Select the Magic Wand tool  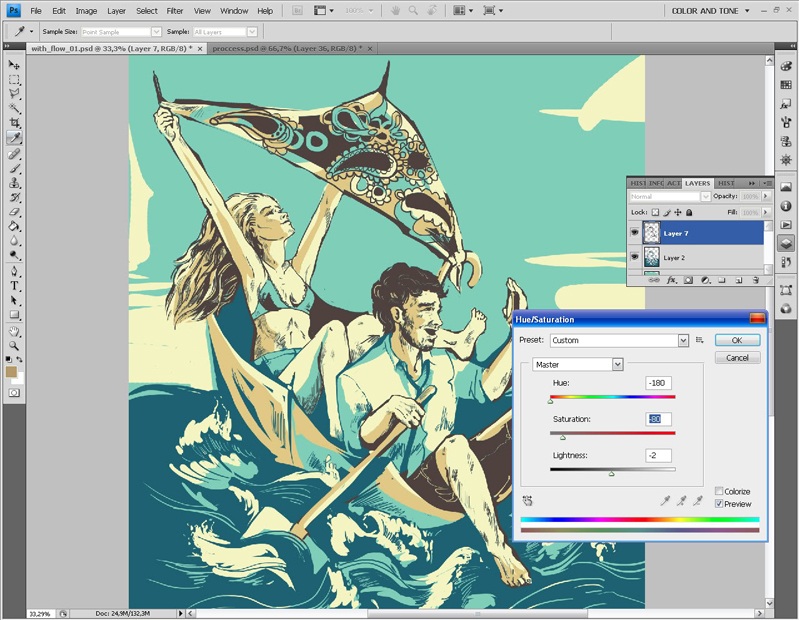(15, 108)
